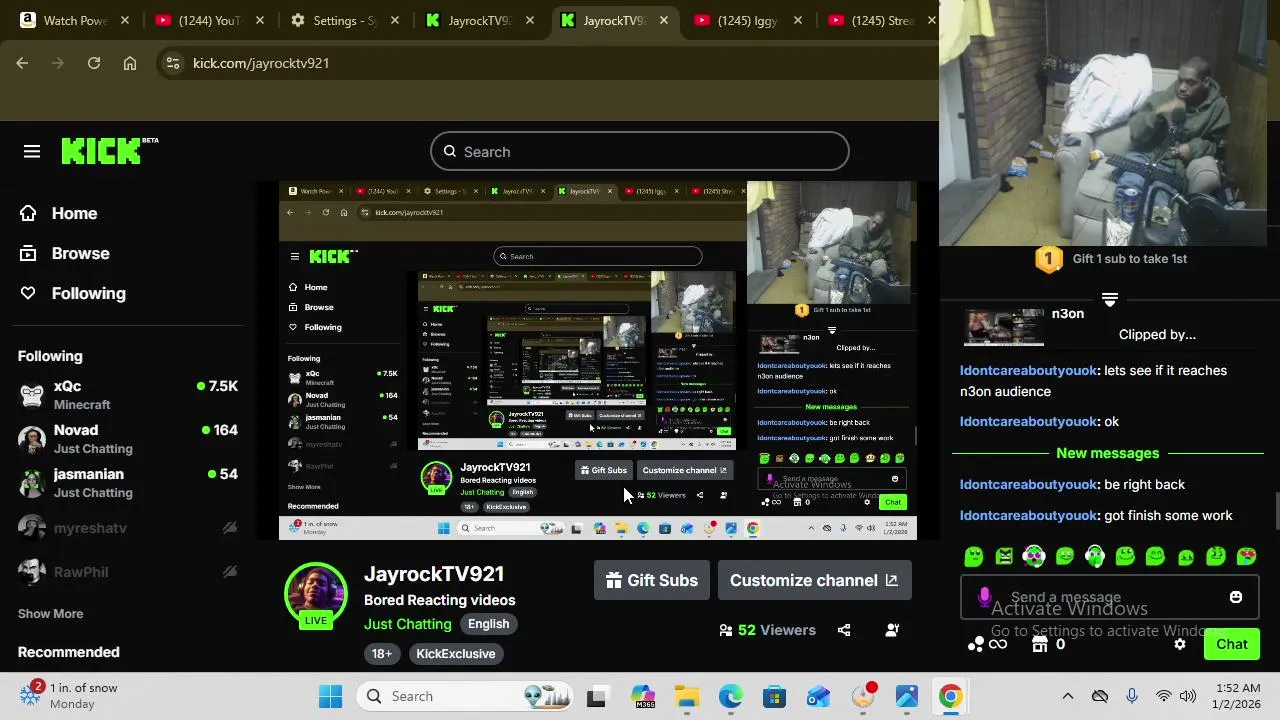Insert the first green blob emote
The image size is (1280, 720).
[974, 556]
